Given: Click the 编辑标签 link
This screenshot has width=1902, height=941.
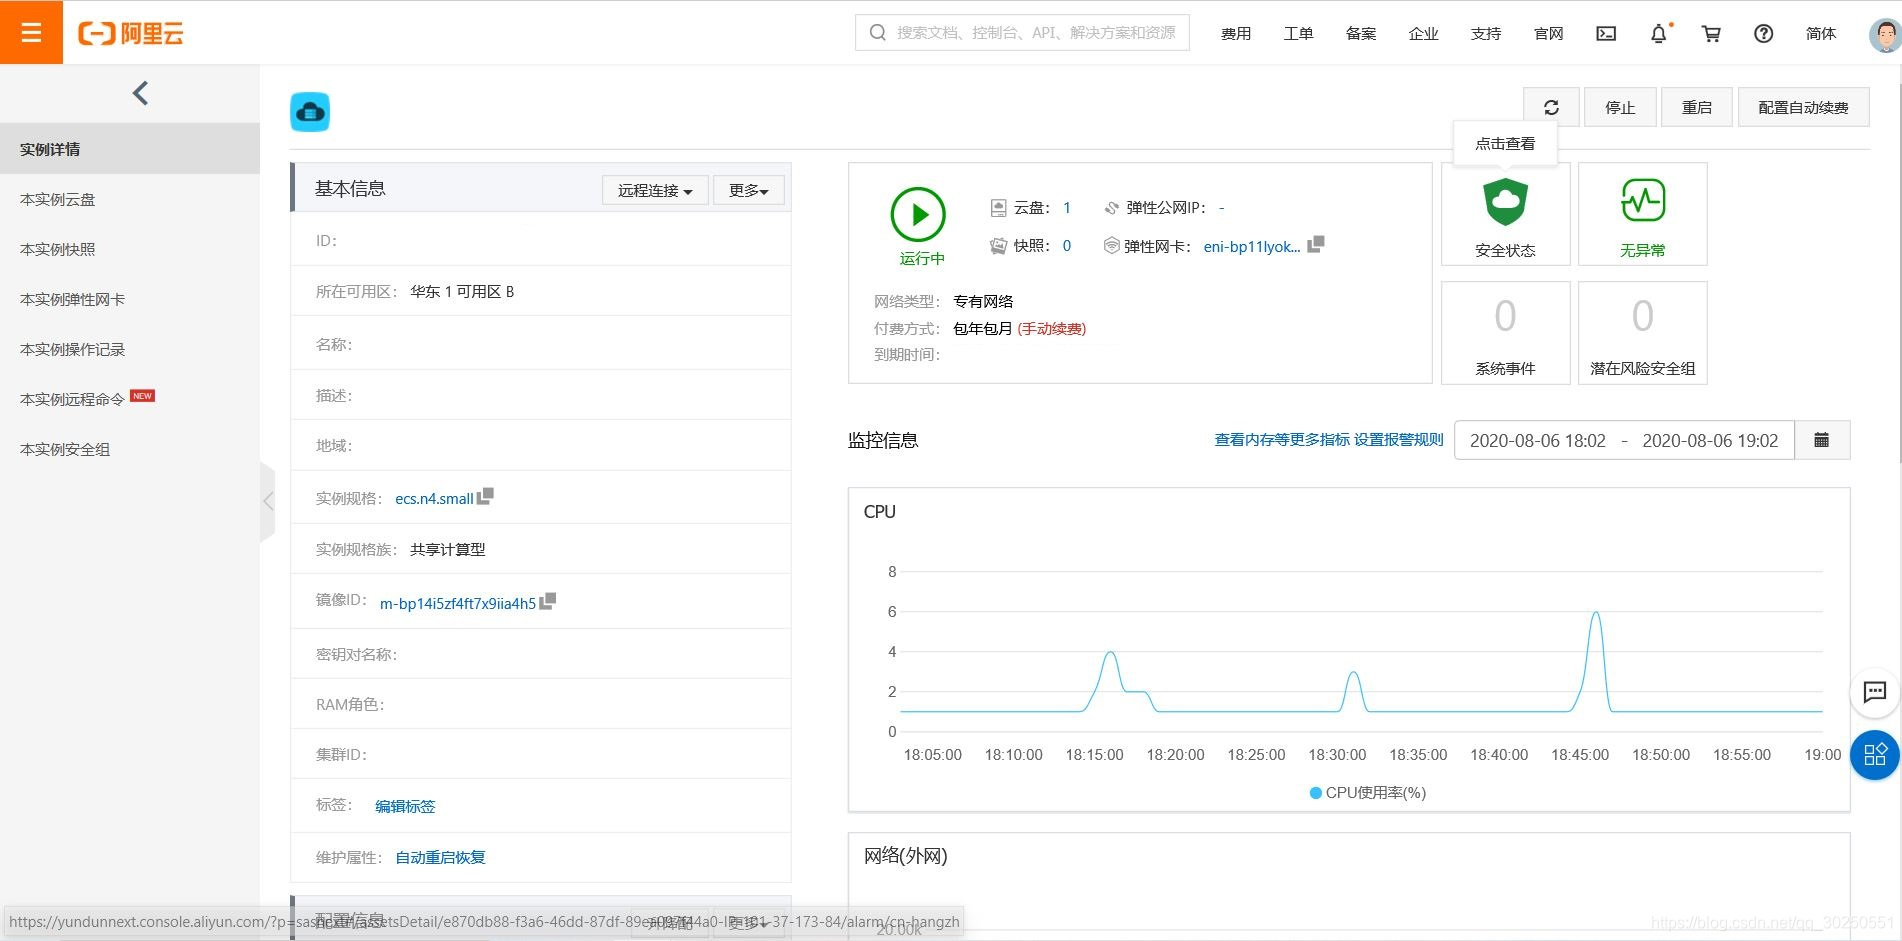Looking at the screenshot, I should (405, 806).
